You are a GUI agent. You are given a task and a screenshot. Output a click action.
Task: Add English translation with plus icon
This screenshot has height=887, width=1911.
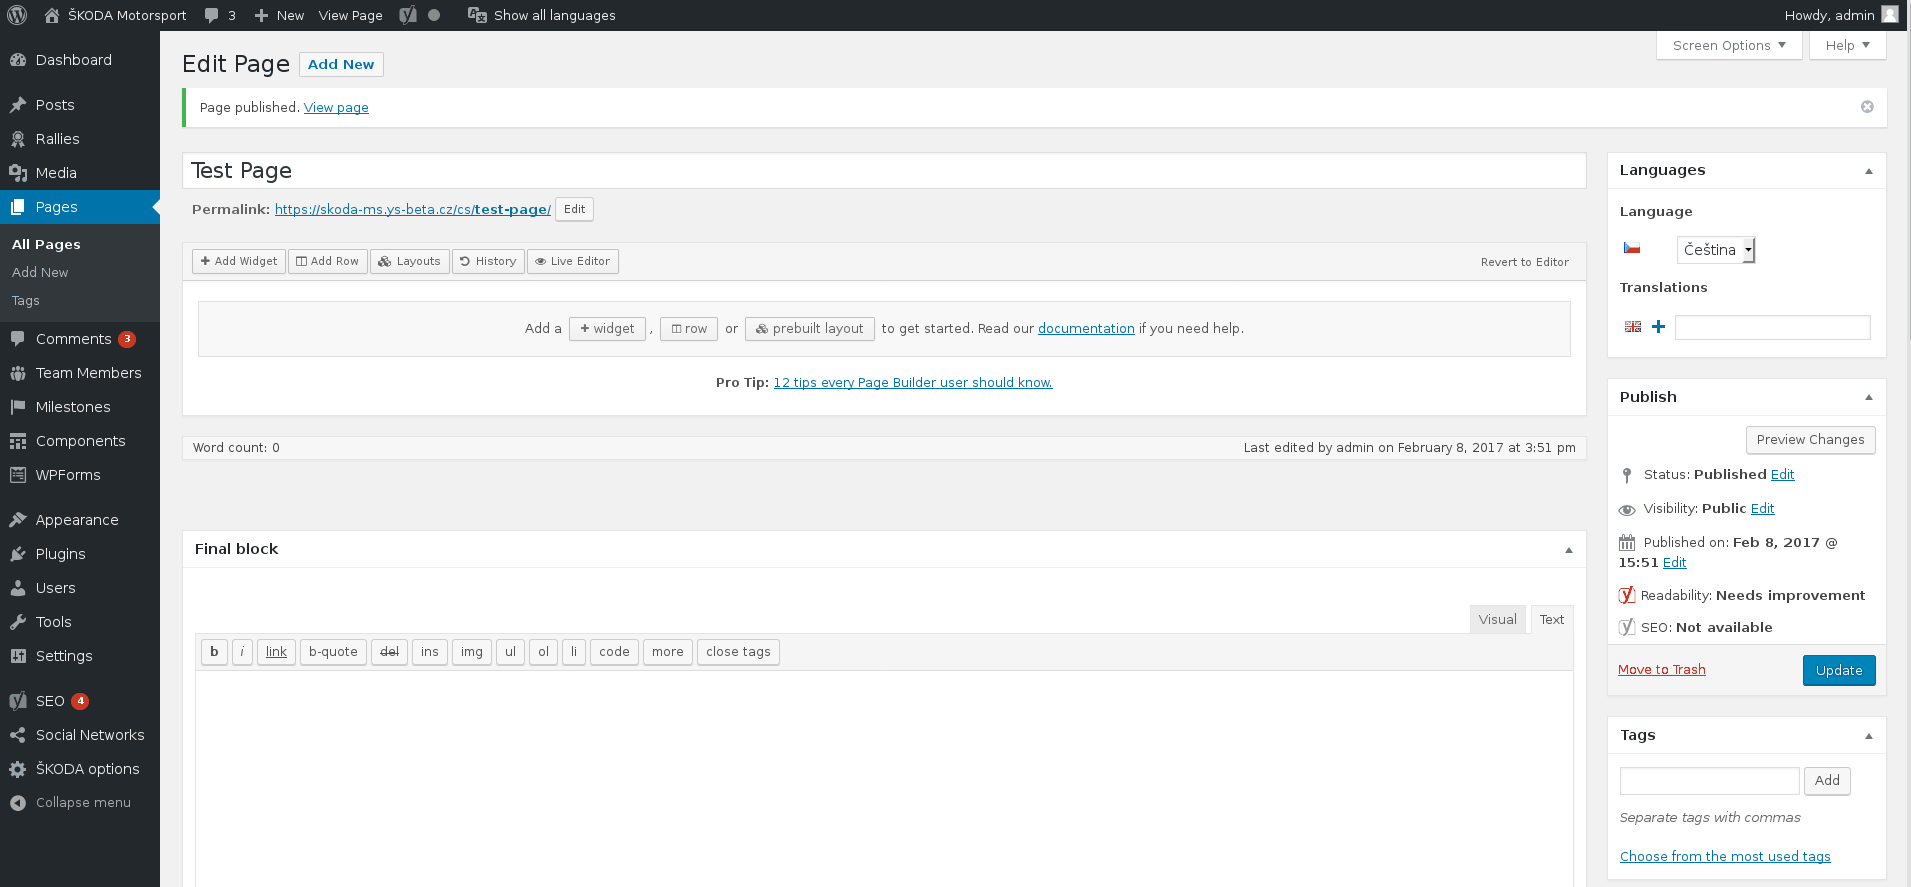[x=1658, y=327]
